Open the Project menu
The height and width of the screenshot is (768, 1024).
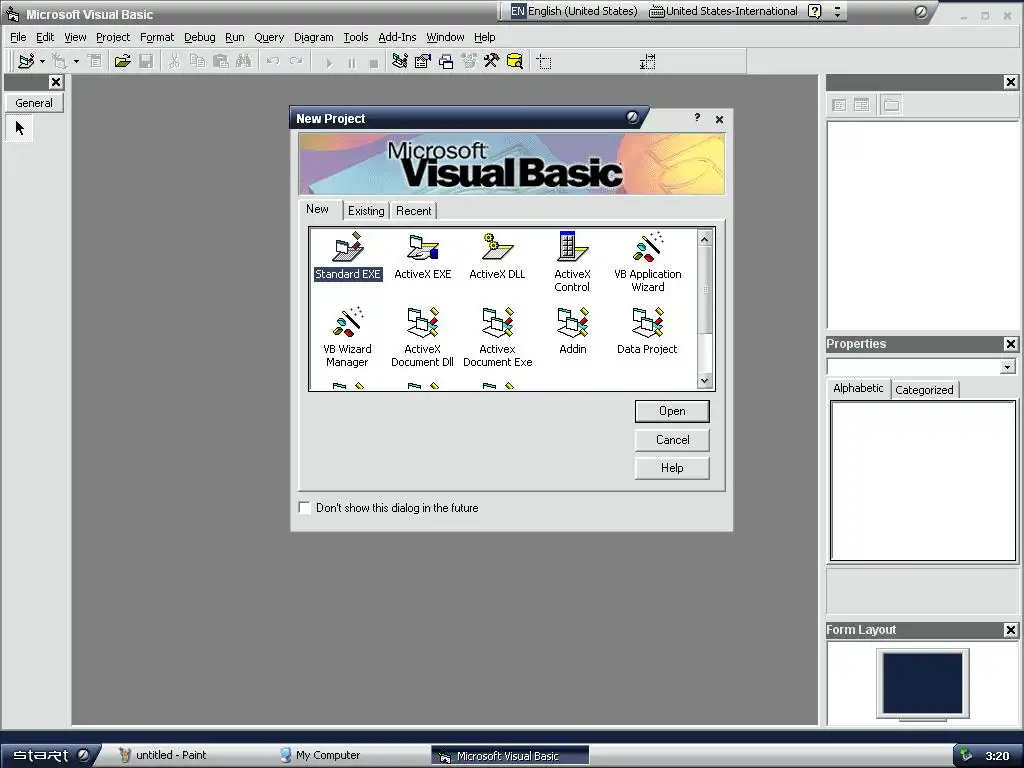112,37
